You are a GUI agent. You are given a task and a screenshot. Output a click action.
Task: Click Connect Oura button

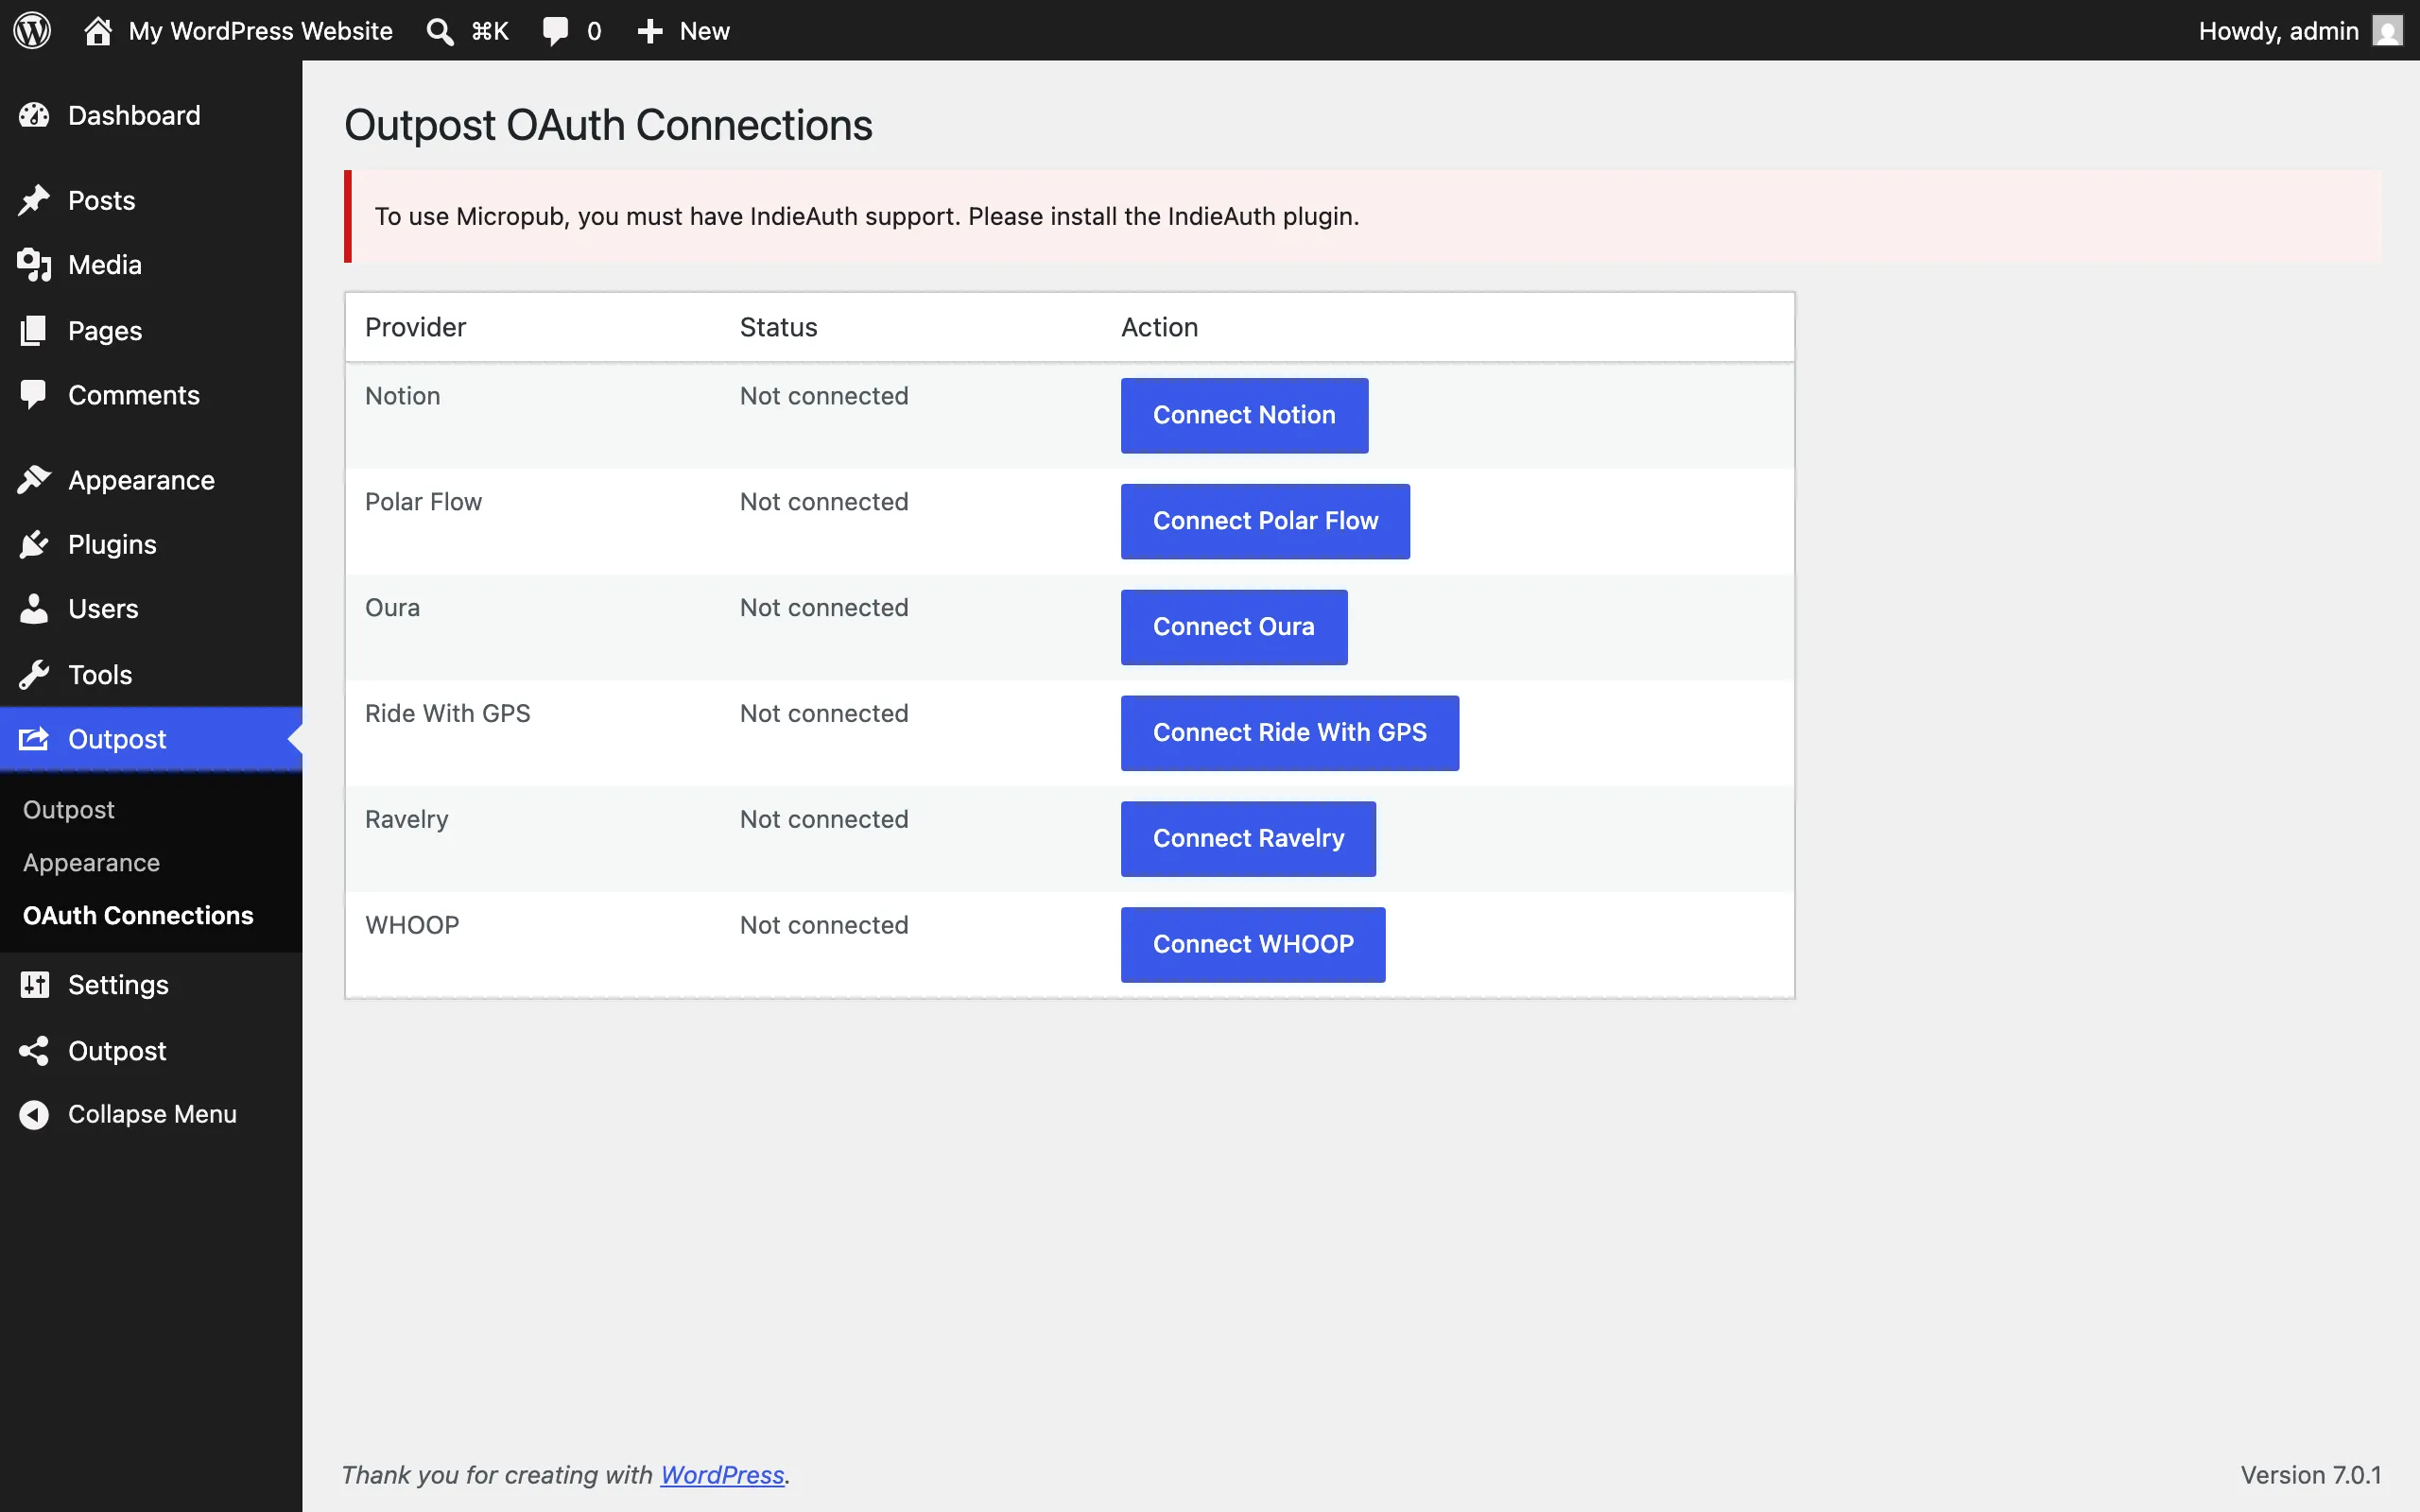(x=1234, y=627)
